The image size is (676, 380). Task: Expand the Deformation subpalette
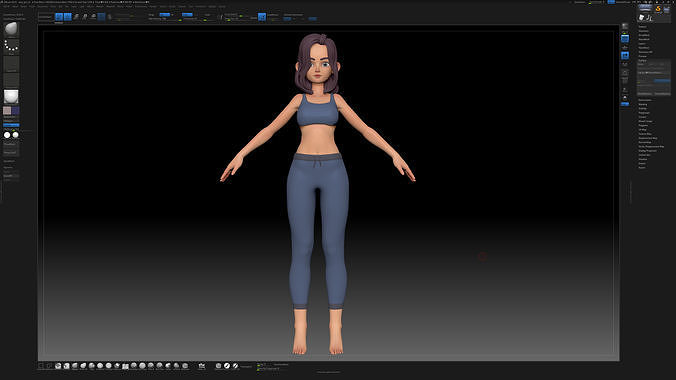[x=645, y=100]
